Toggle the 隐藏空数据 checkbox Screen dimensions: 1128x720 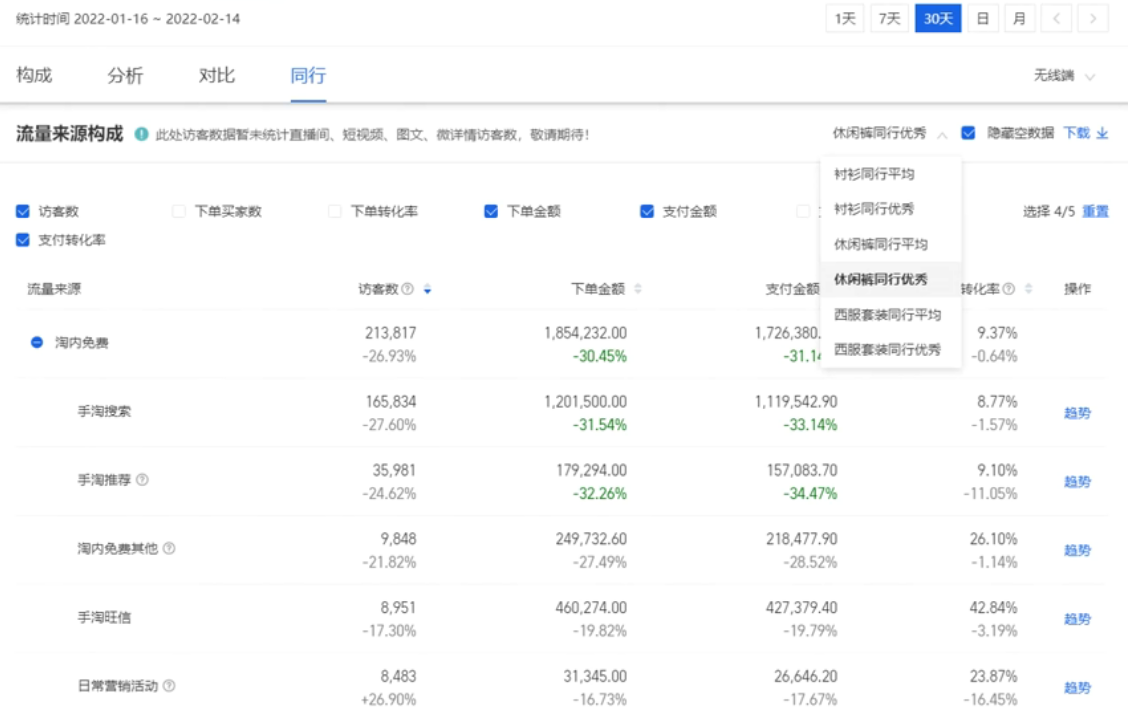pos(968,133)
